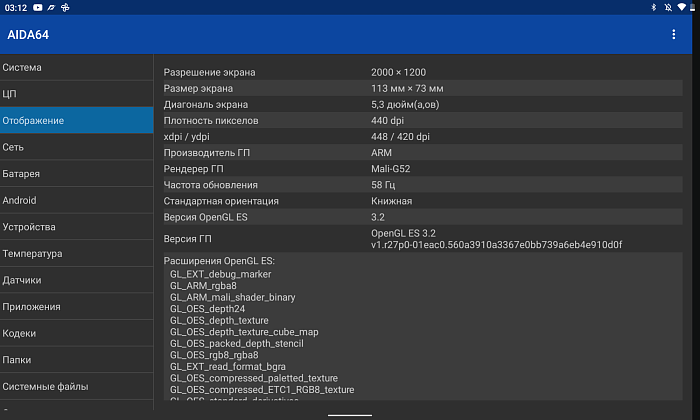Viewport: 700px width, 420px height.
Task: Tap the fan-shaped notification icon in status bar
Action: (x=65, y=7)
